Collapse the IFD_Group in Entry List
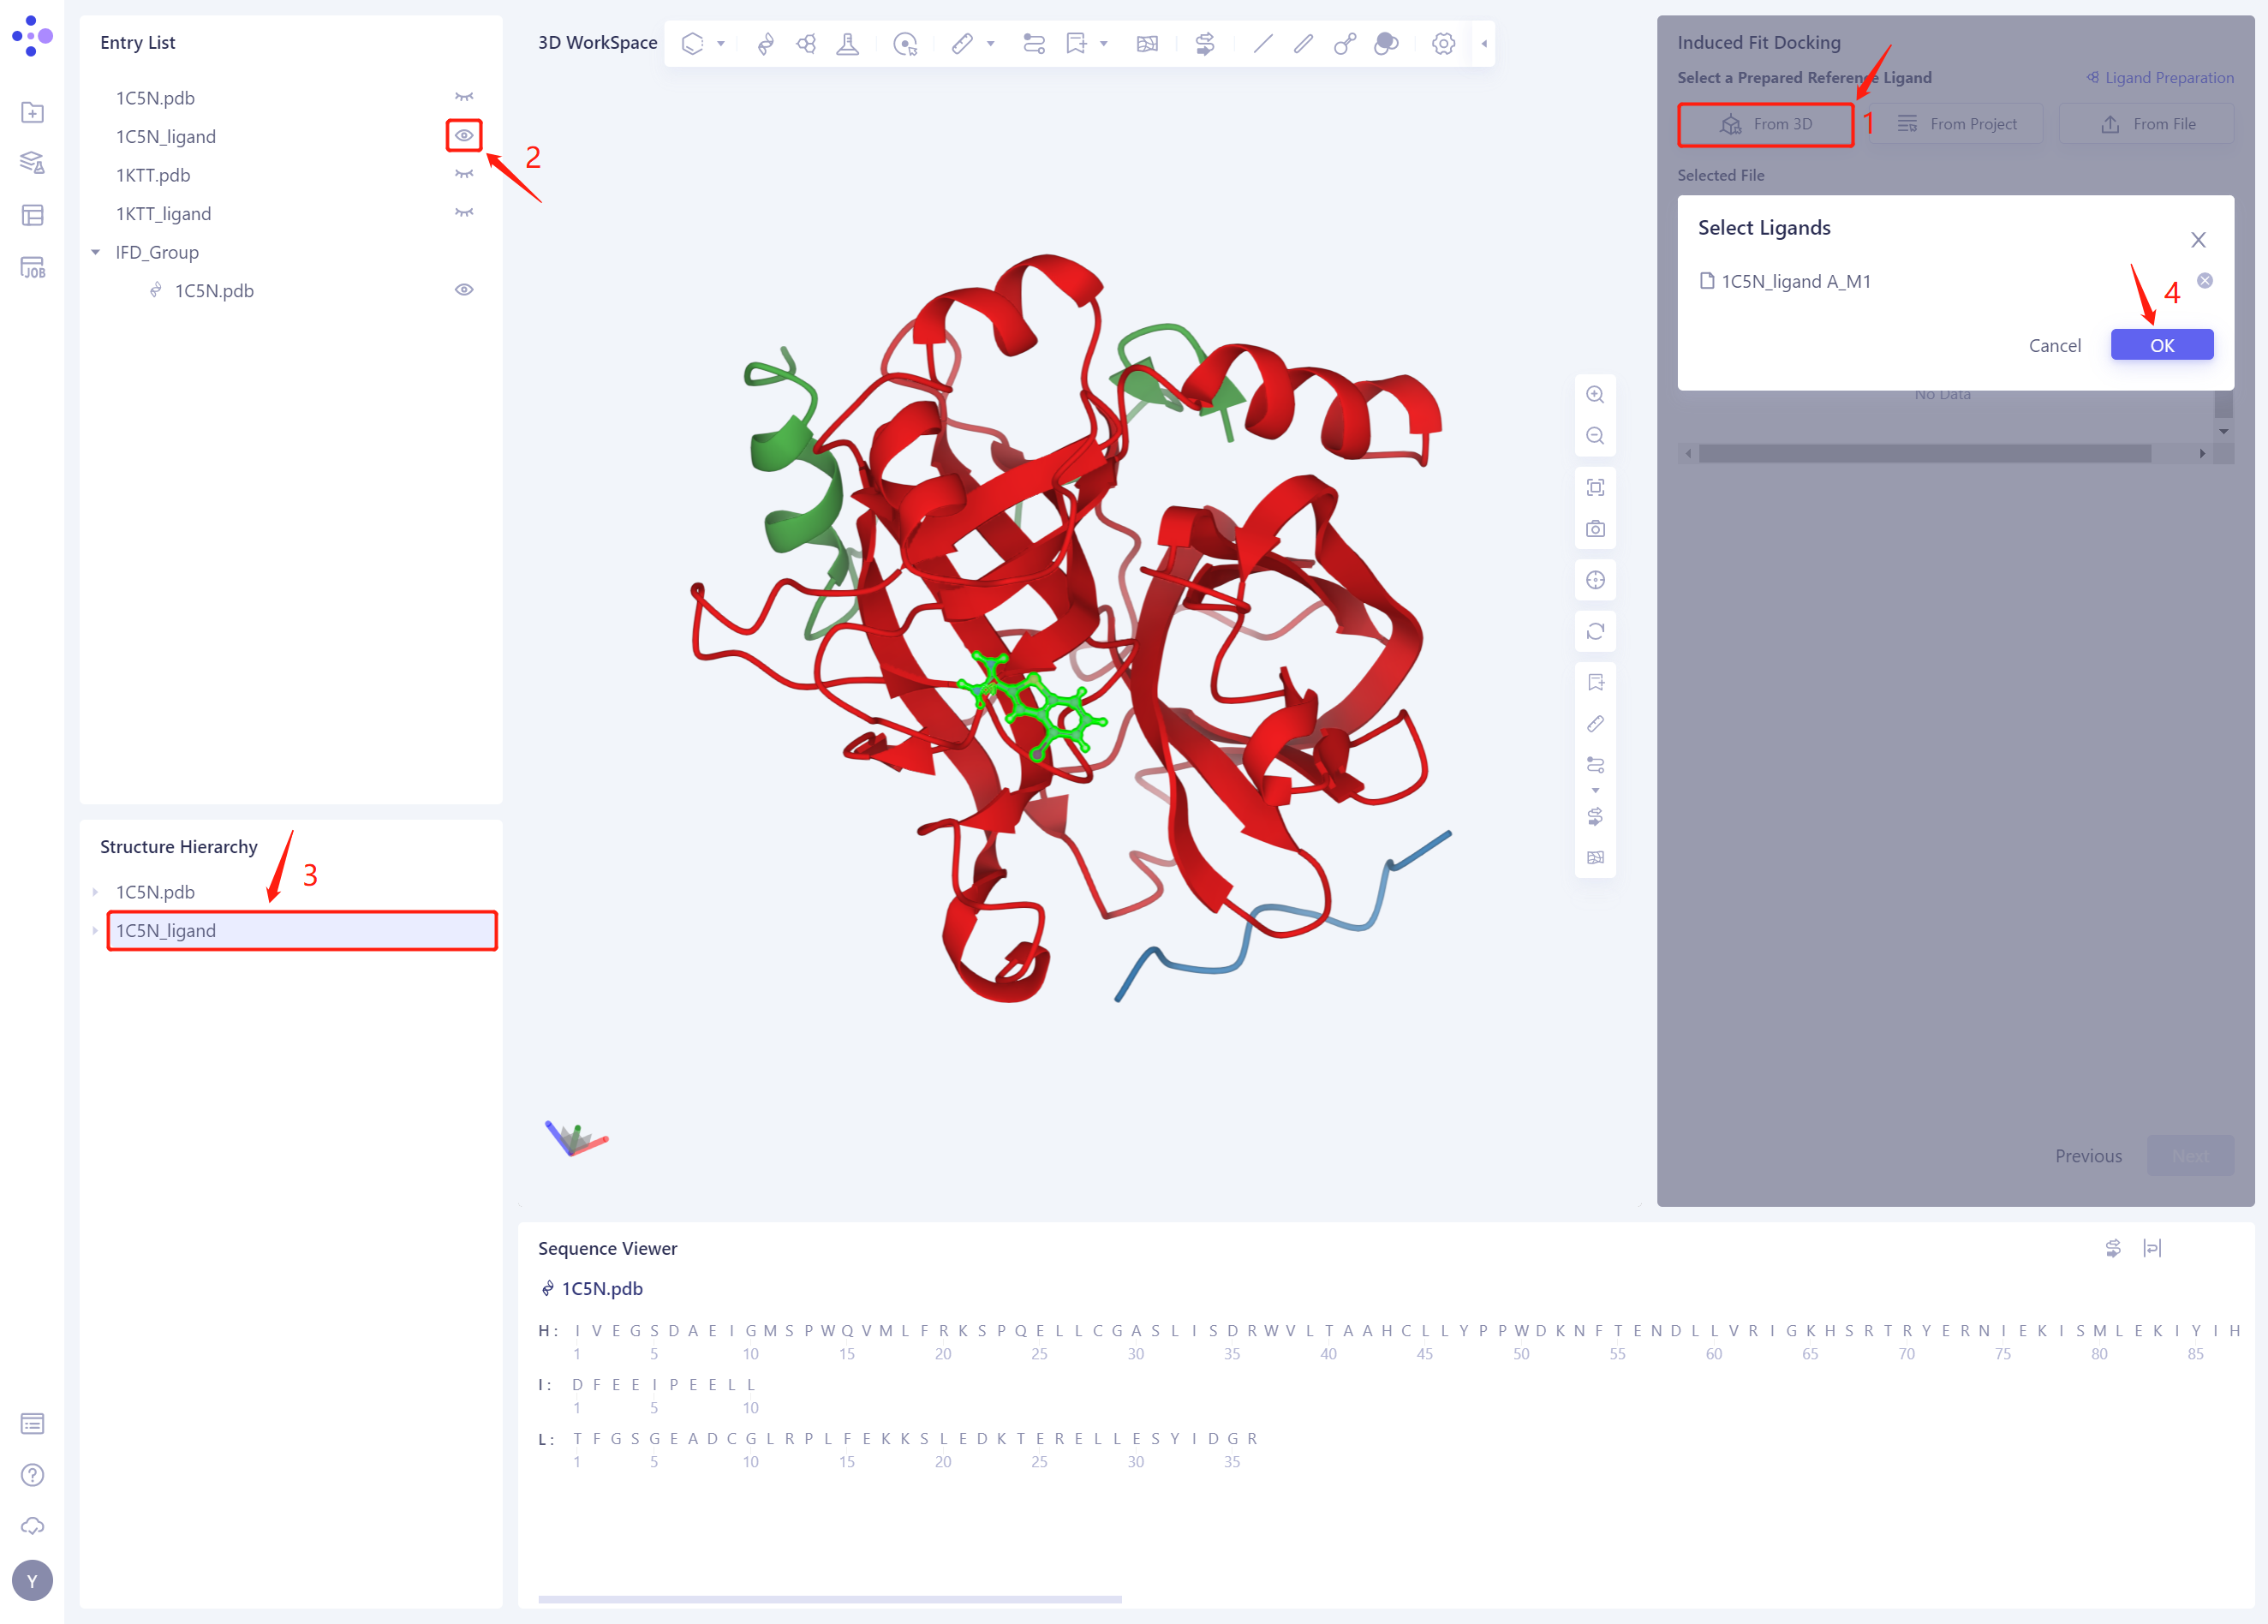2268x1624 pixels. (95, 252)
